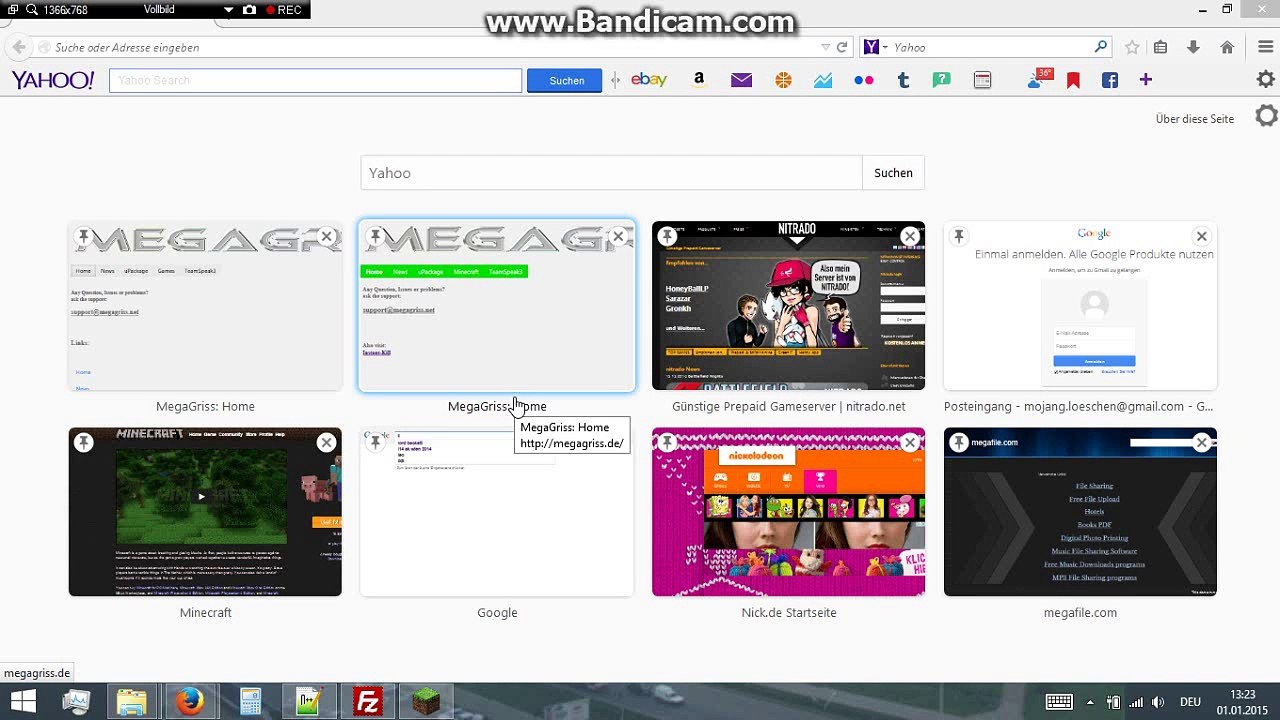Pin the nitrado.net tile
This screenshot has width=1280, height=720.
[x=667, y=237]
